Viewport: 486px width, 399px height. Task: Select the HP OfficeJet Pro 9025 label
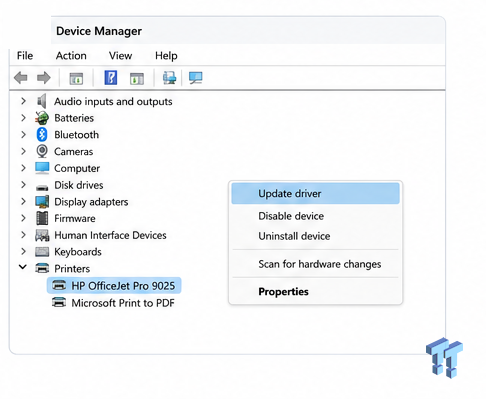point(123,286)
